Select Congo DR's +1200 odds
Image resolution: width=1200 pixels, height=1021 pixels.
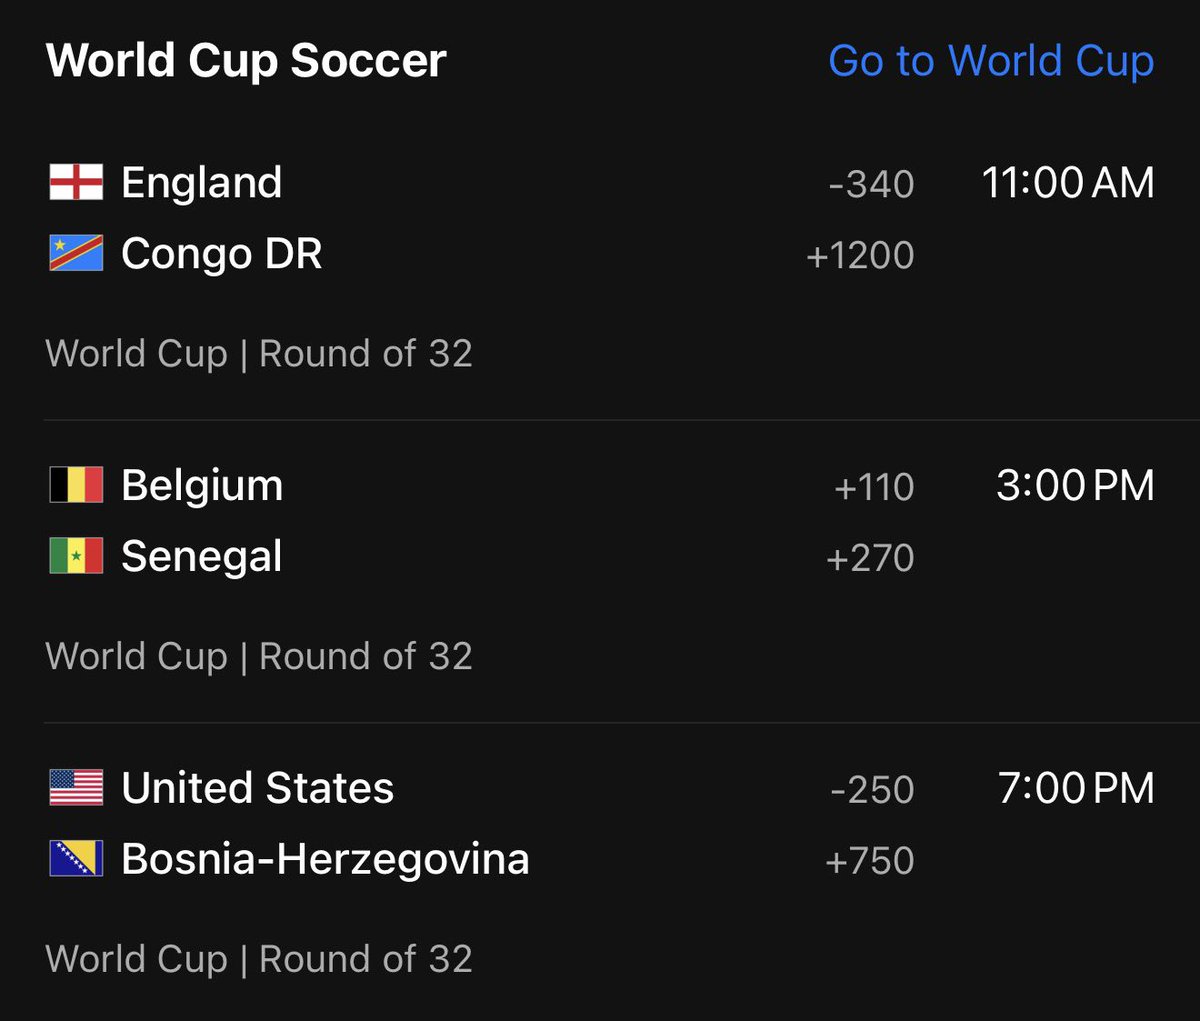860,255
